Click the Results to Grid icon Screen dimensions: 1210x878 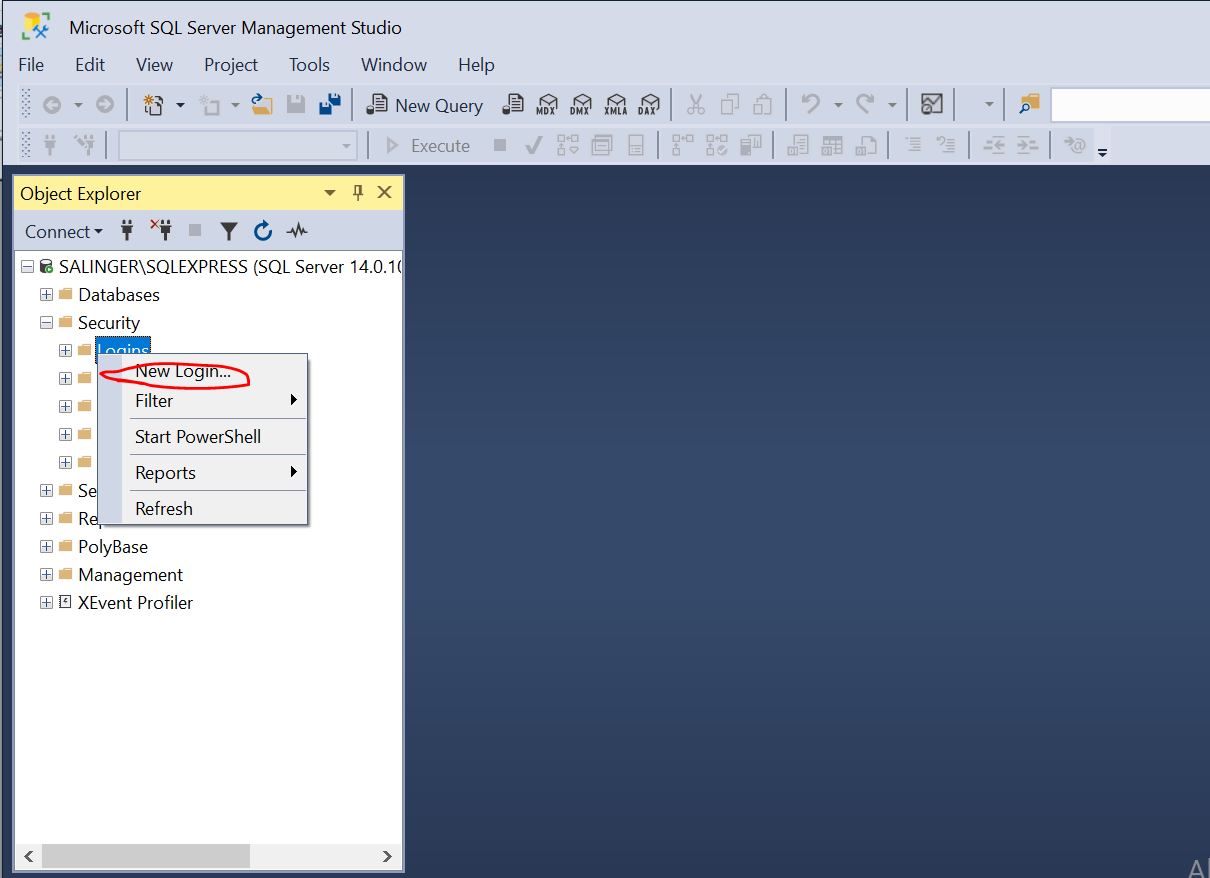tap(831, 145)
